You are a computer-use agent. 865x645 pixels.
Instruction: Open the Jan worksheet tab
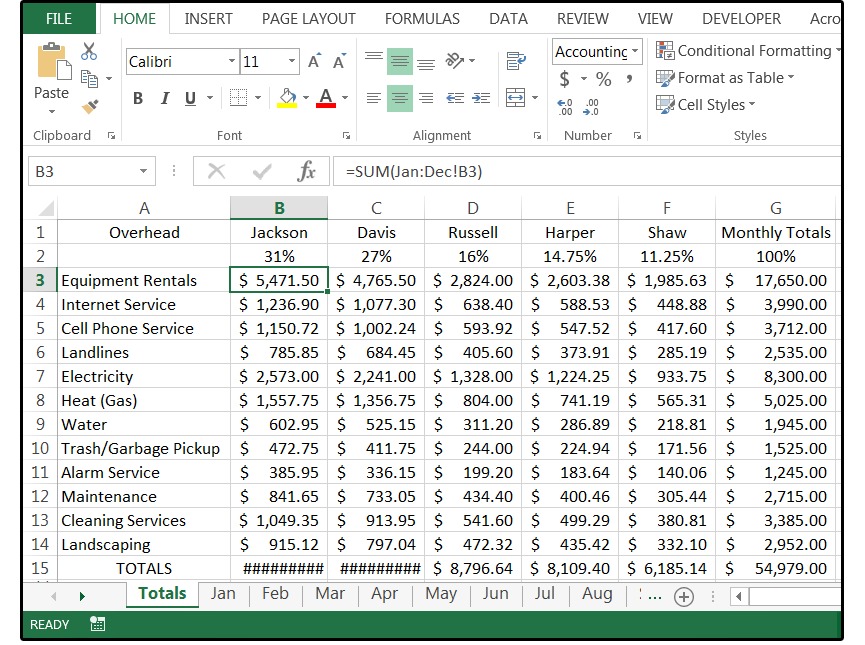(223, 594)
